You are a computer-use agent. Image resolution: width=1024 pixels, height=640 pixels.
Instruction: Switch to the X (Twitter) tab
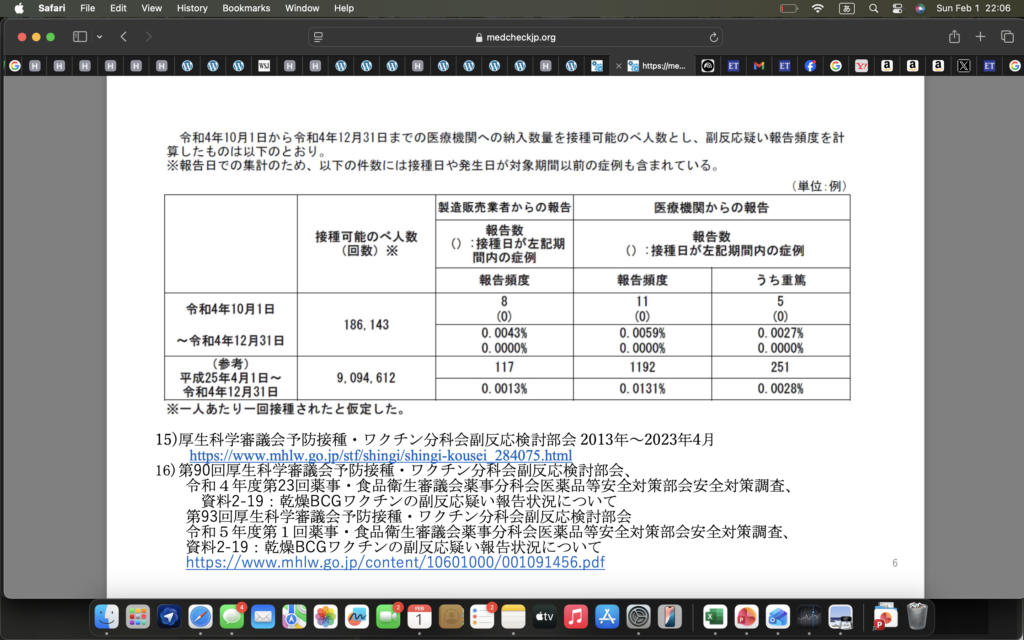point(963,66)
